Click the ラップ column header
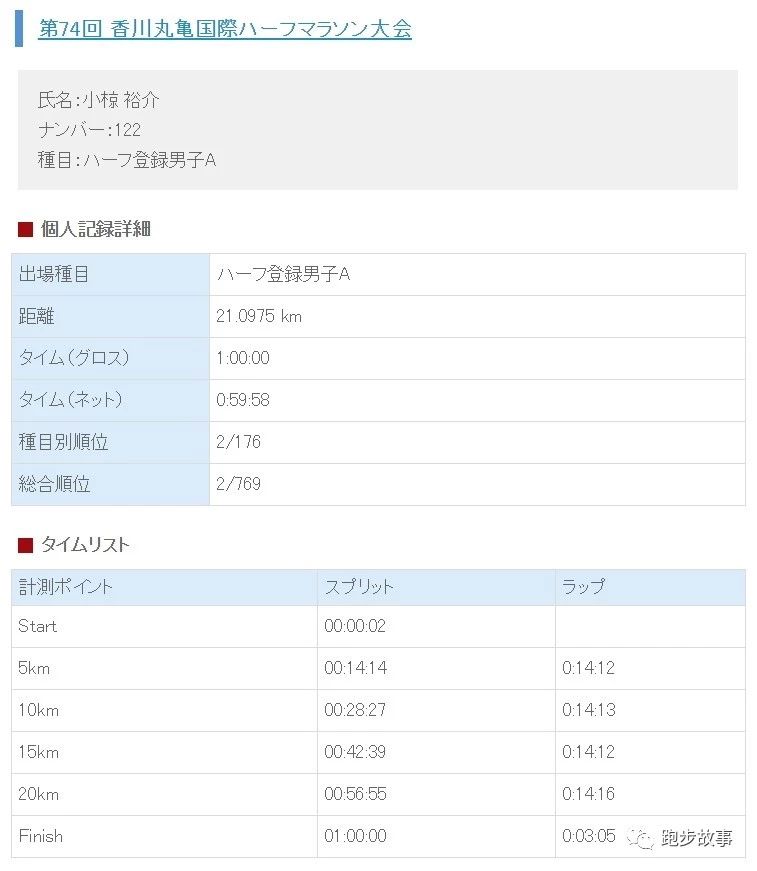The width and height of the screenshot is (757, 871). click(x=583, y=587)
